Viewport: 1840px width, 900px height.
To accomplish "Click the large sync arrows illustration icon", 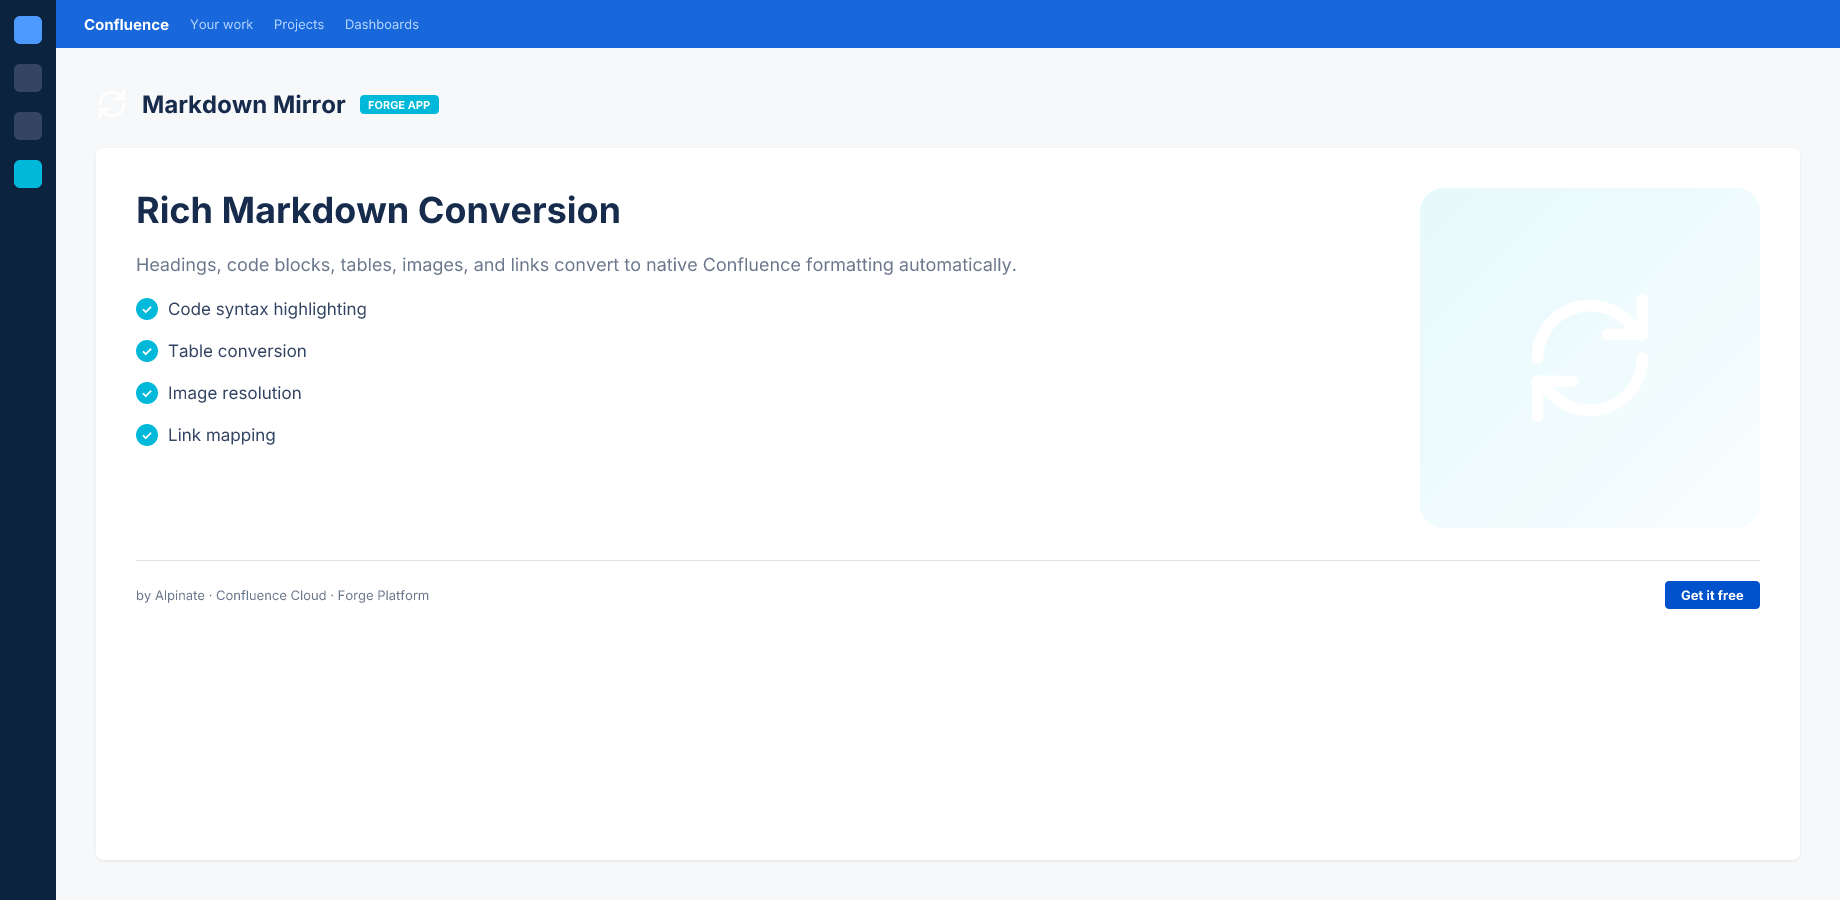I will 1590,357.
